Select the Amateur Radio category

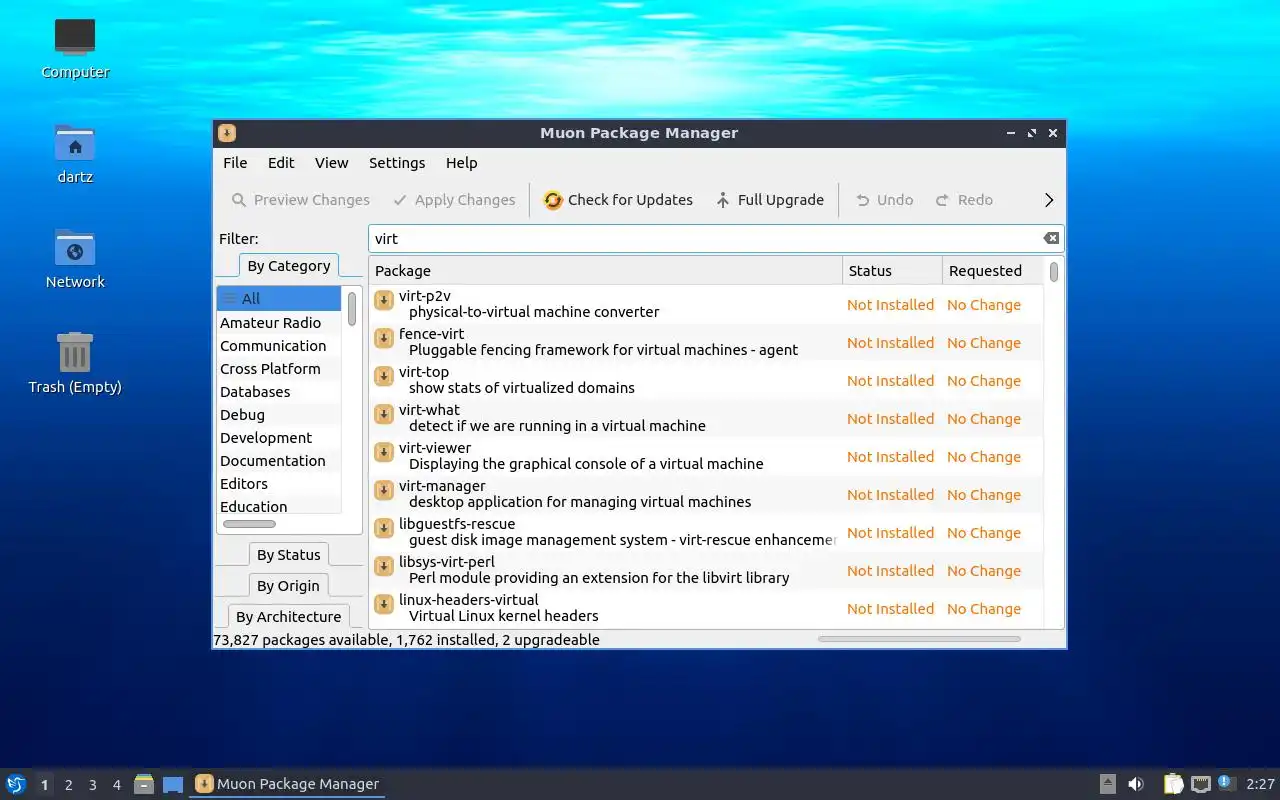(x=279, y=323)
